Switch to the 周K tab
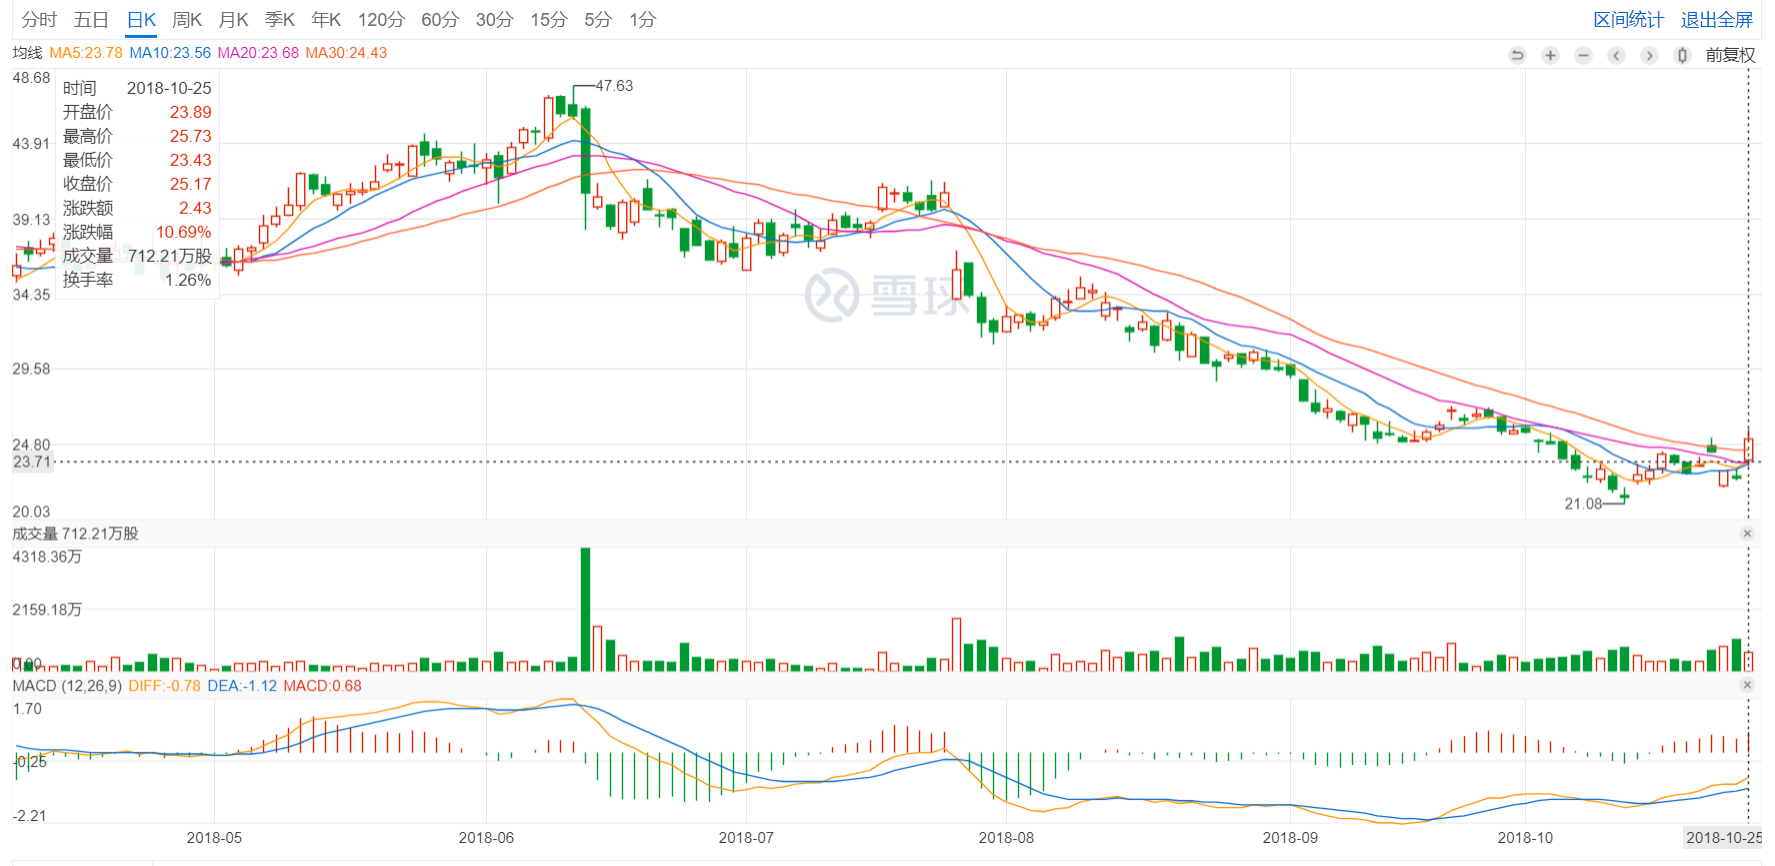This screenshot has width=1775, height=866. [187, 20]
